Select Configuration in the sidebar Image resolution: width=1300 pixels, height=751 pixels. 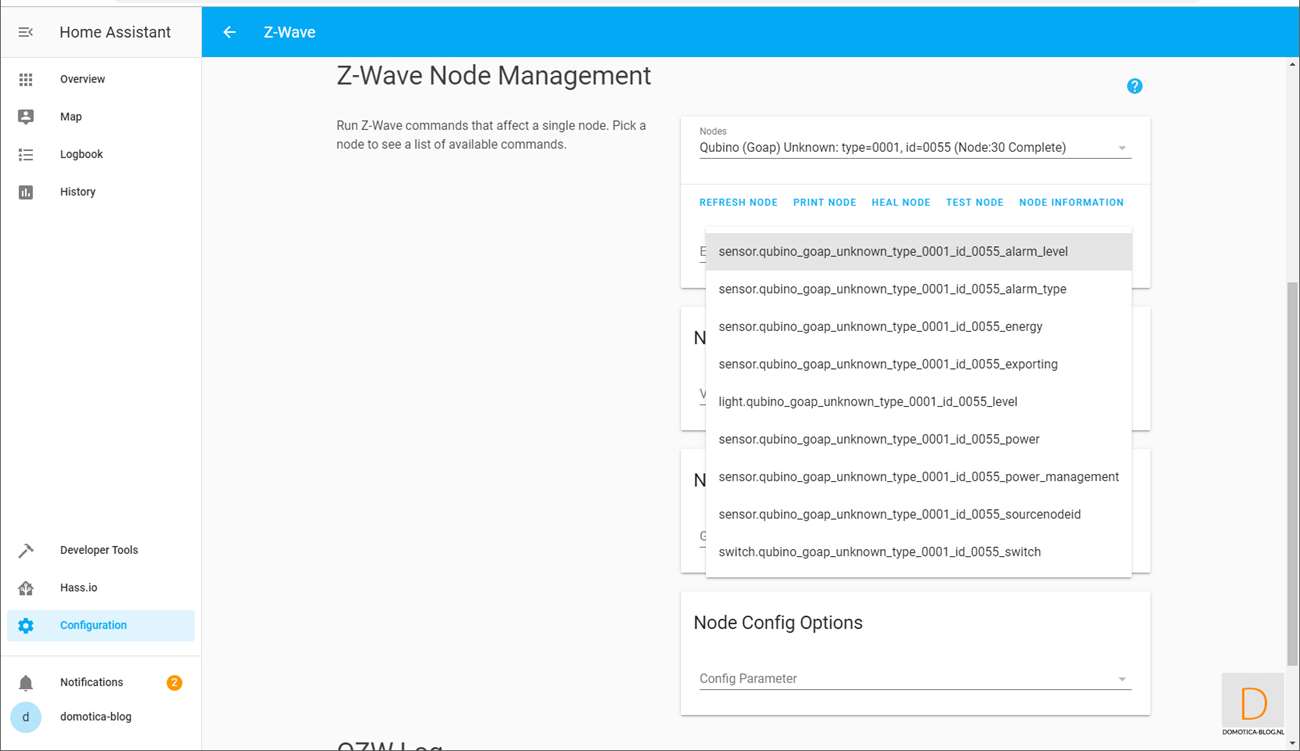pyautogui.click(x=93, y=626)
